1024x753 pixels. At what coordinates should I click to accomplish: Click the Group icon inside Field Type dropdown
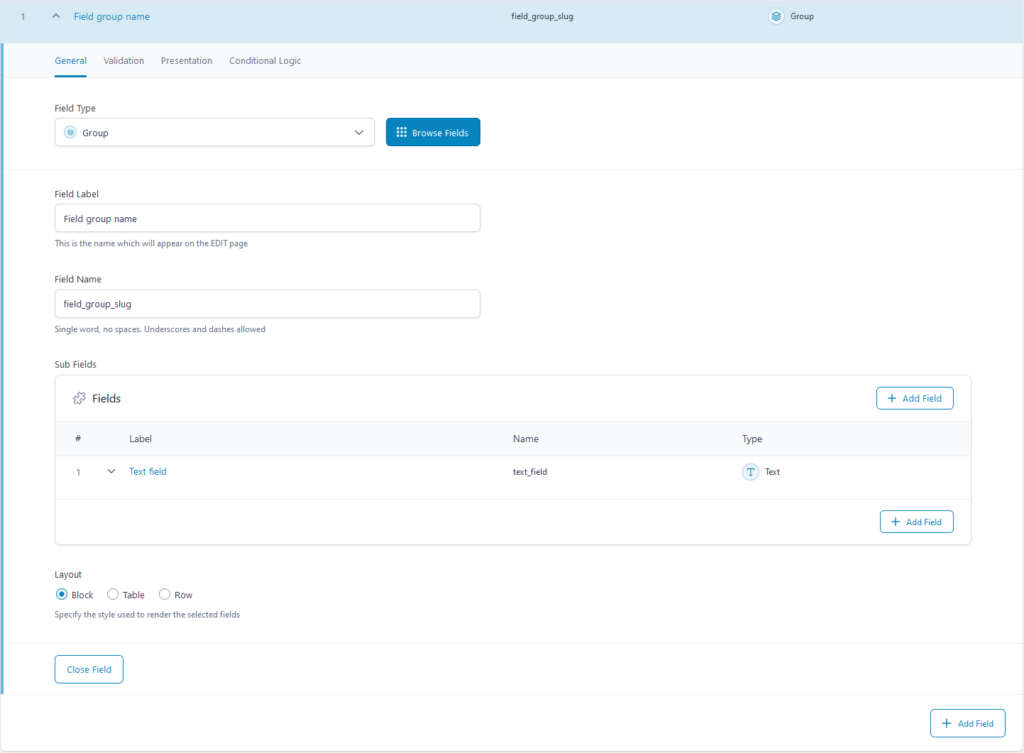coord(71,133)
